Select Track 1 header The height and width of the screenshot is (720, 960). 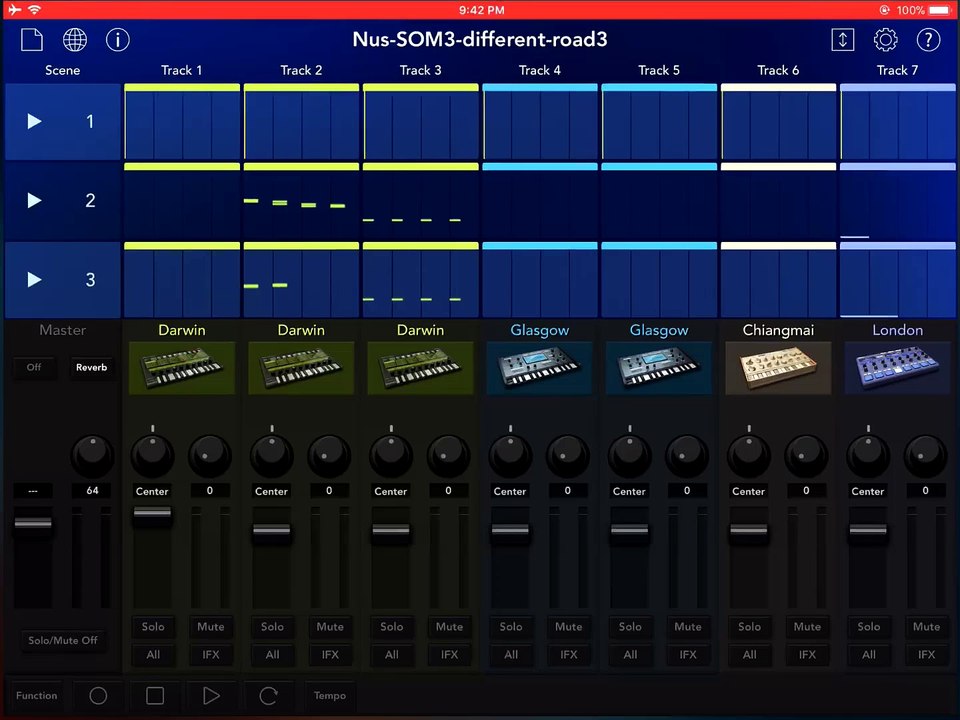point(182,70)
